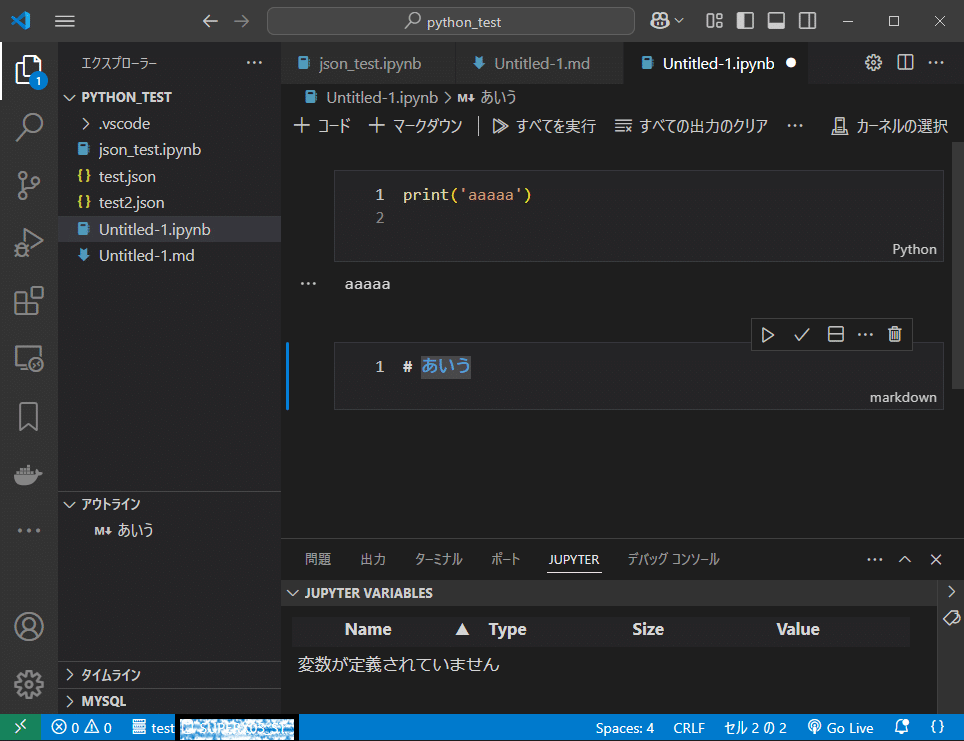Open the Docker view
This screenshot has height=741, width=964.
[x=30, y=474]
